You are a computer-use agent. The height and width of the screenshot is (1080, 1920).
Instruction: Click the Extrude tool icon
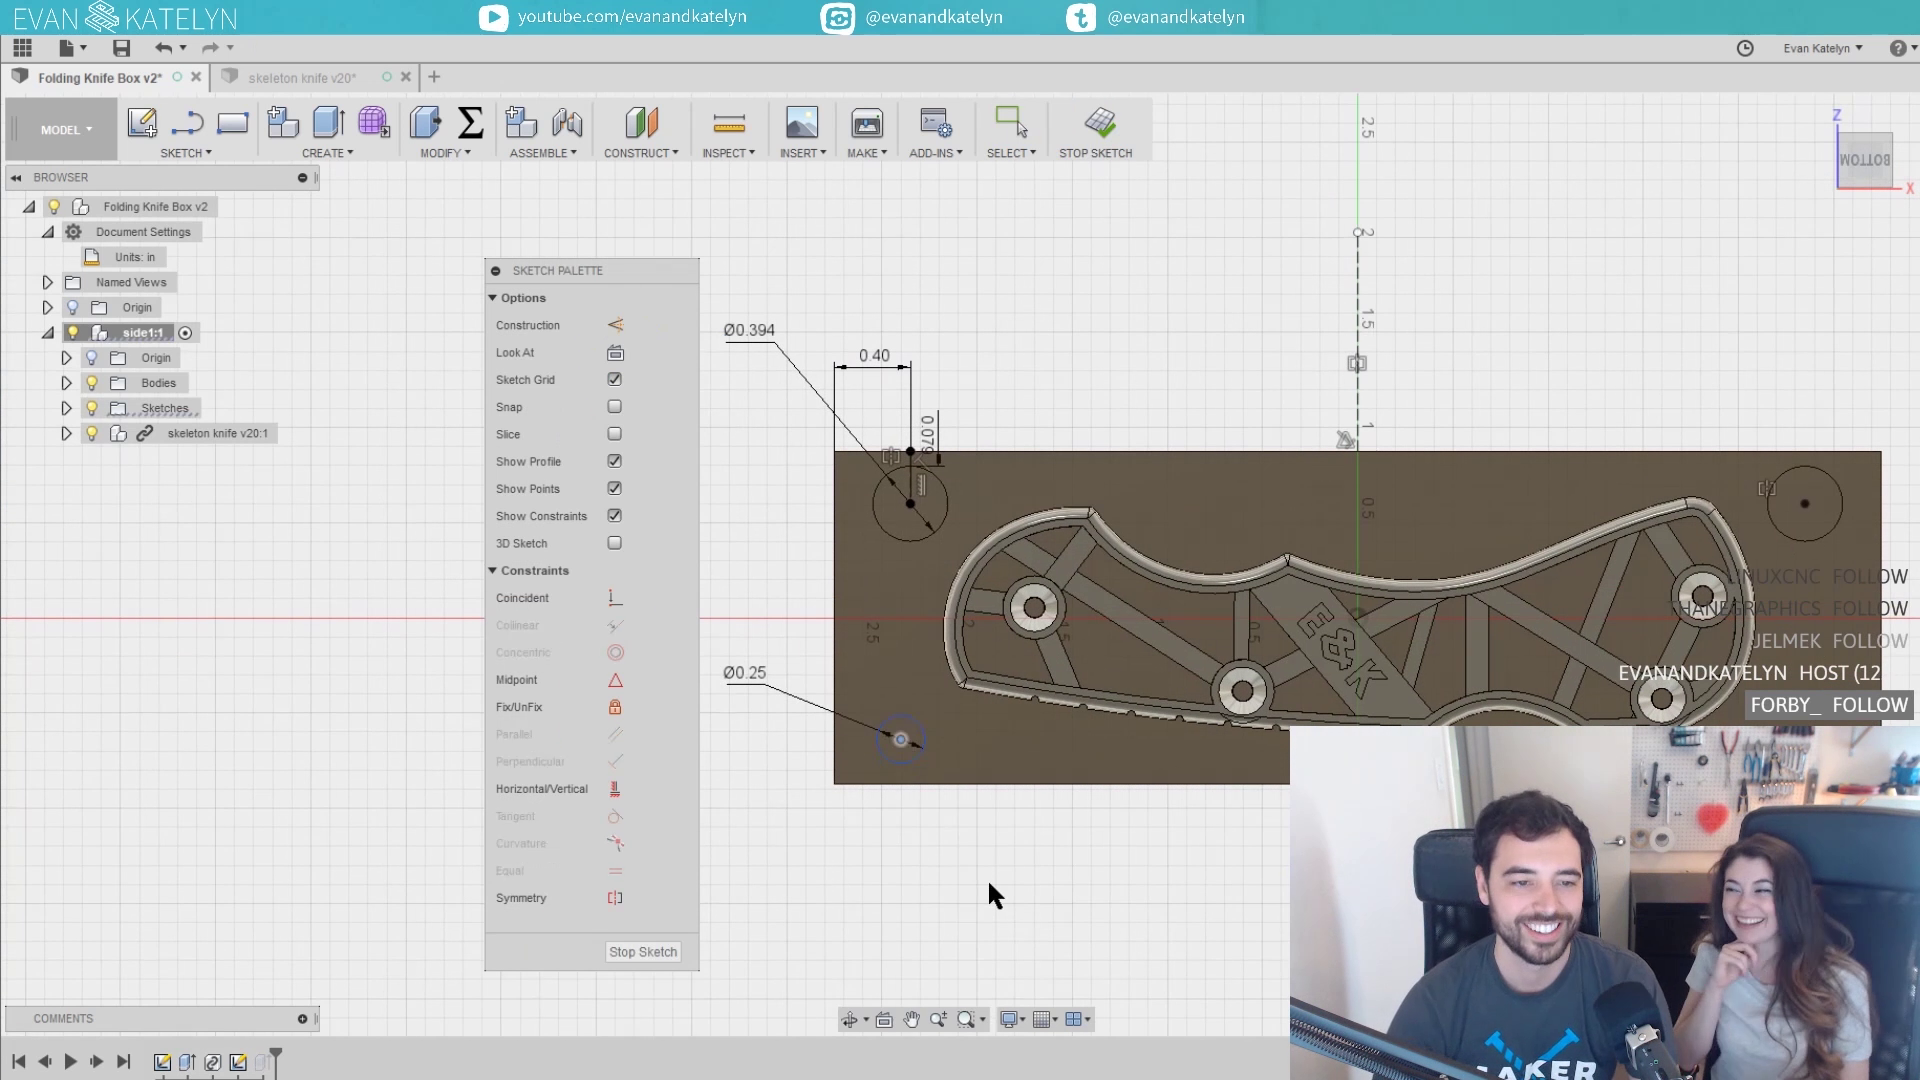coord(328,123)
